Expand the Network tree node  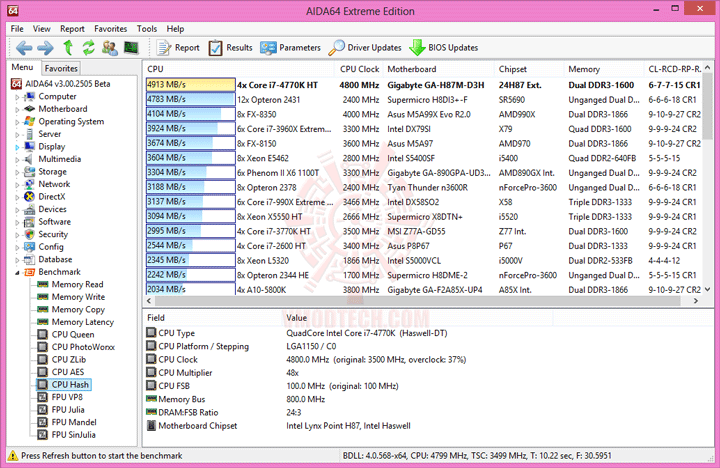coord(17,185)
